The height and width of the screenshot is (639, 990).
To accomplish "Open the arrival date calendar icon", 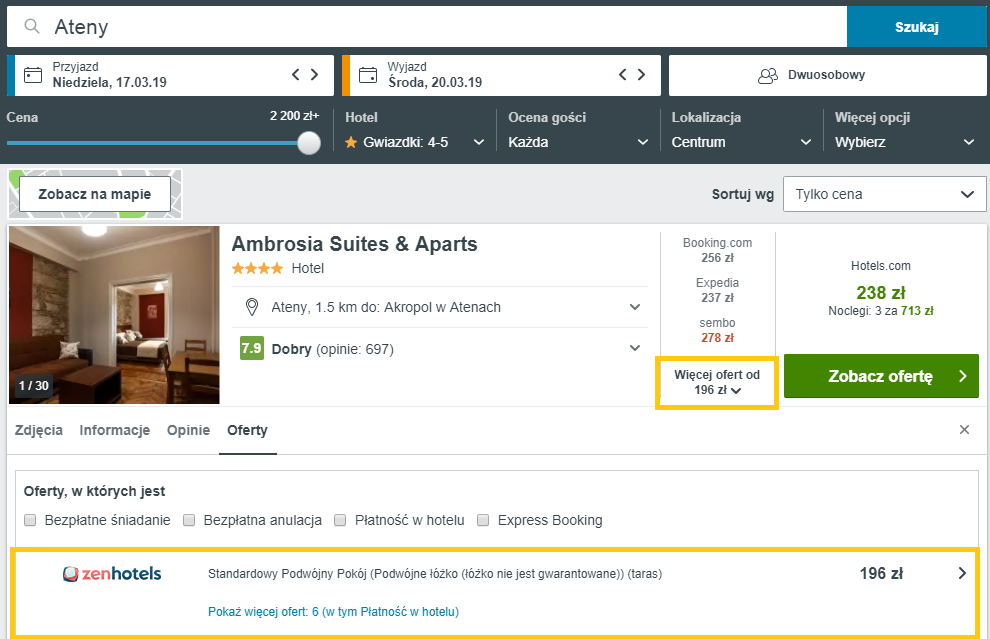I will [33, 75].
